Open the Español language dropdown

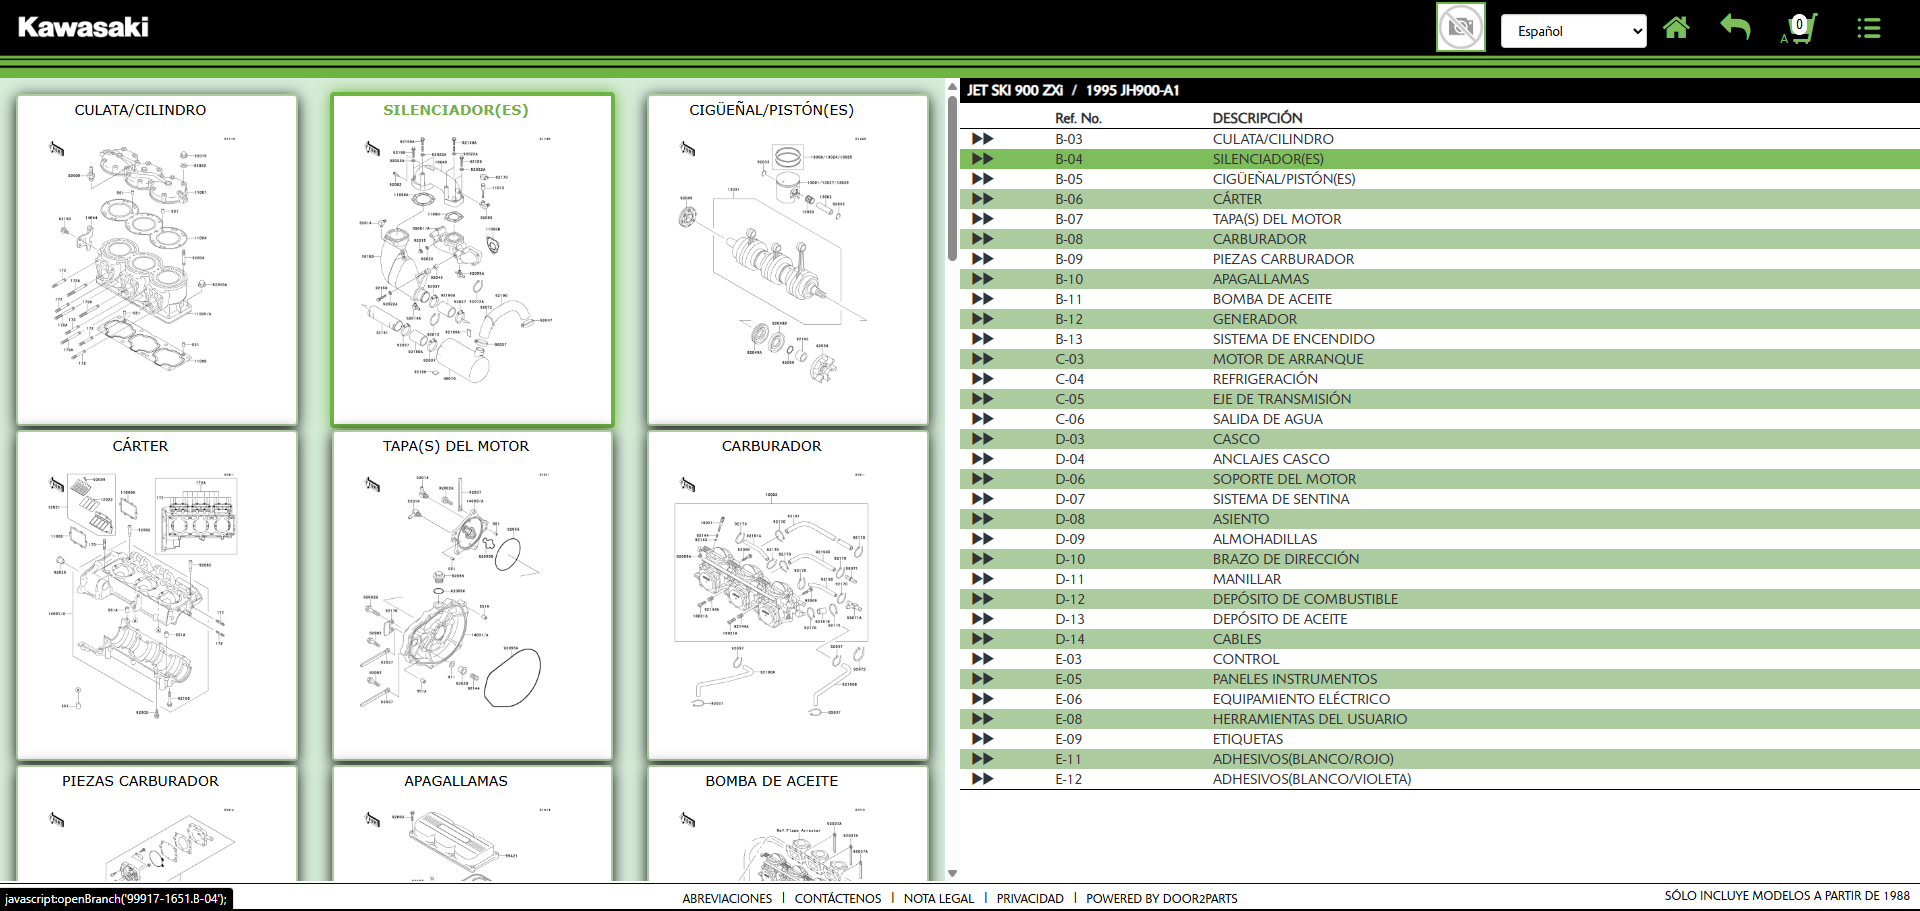1573,31
